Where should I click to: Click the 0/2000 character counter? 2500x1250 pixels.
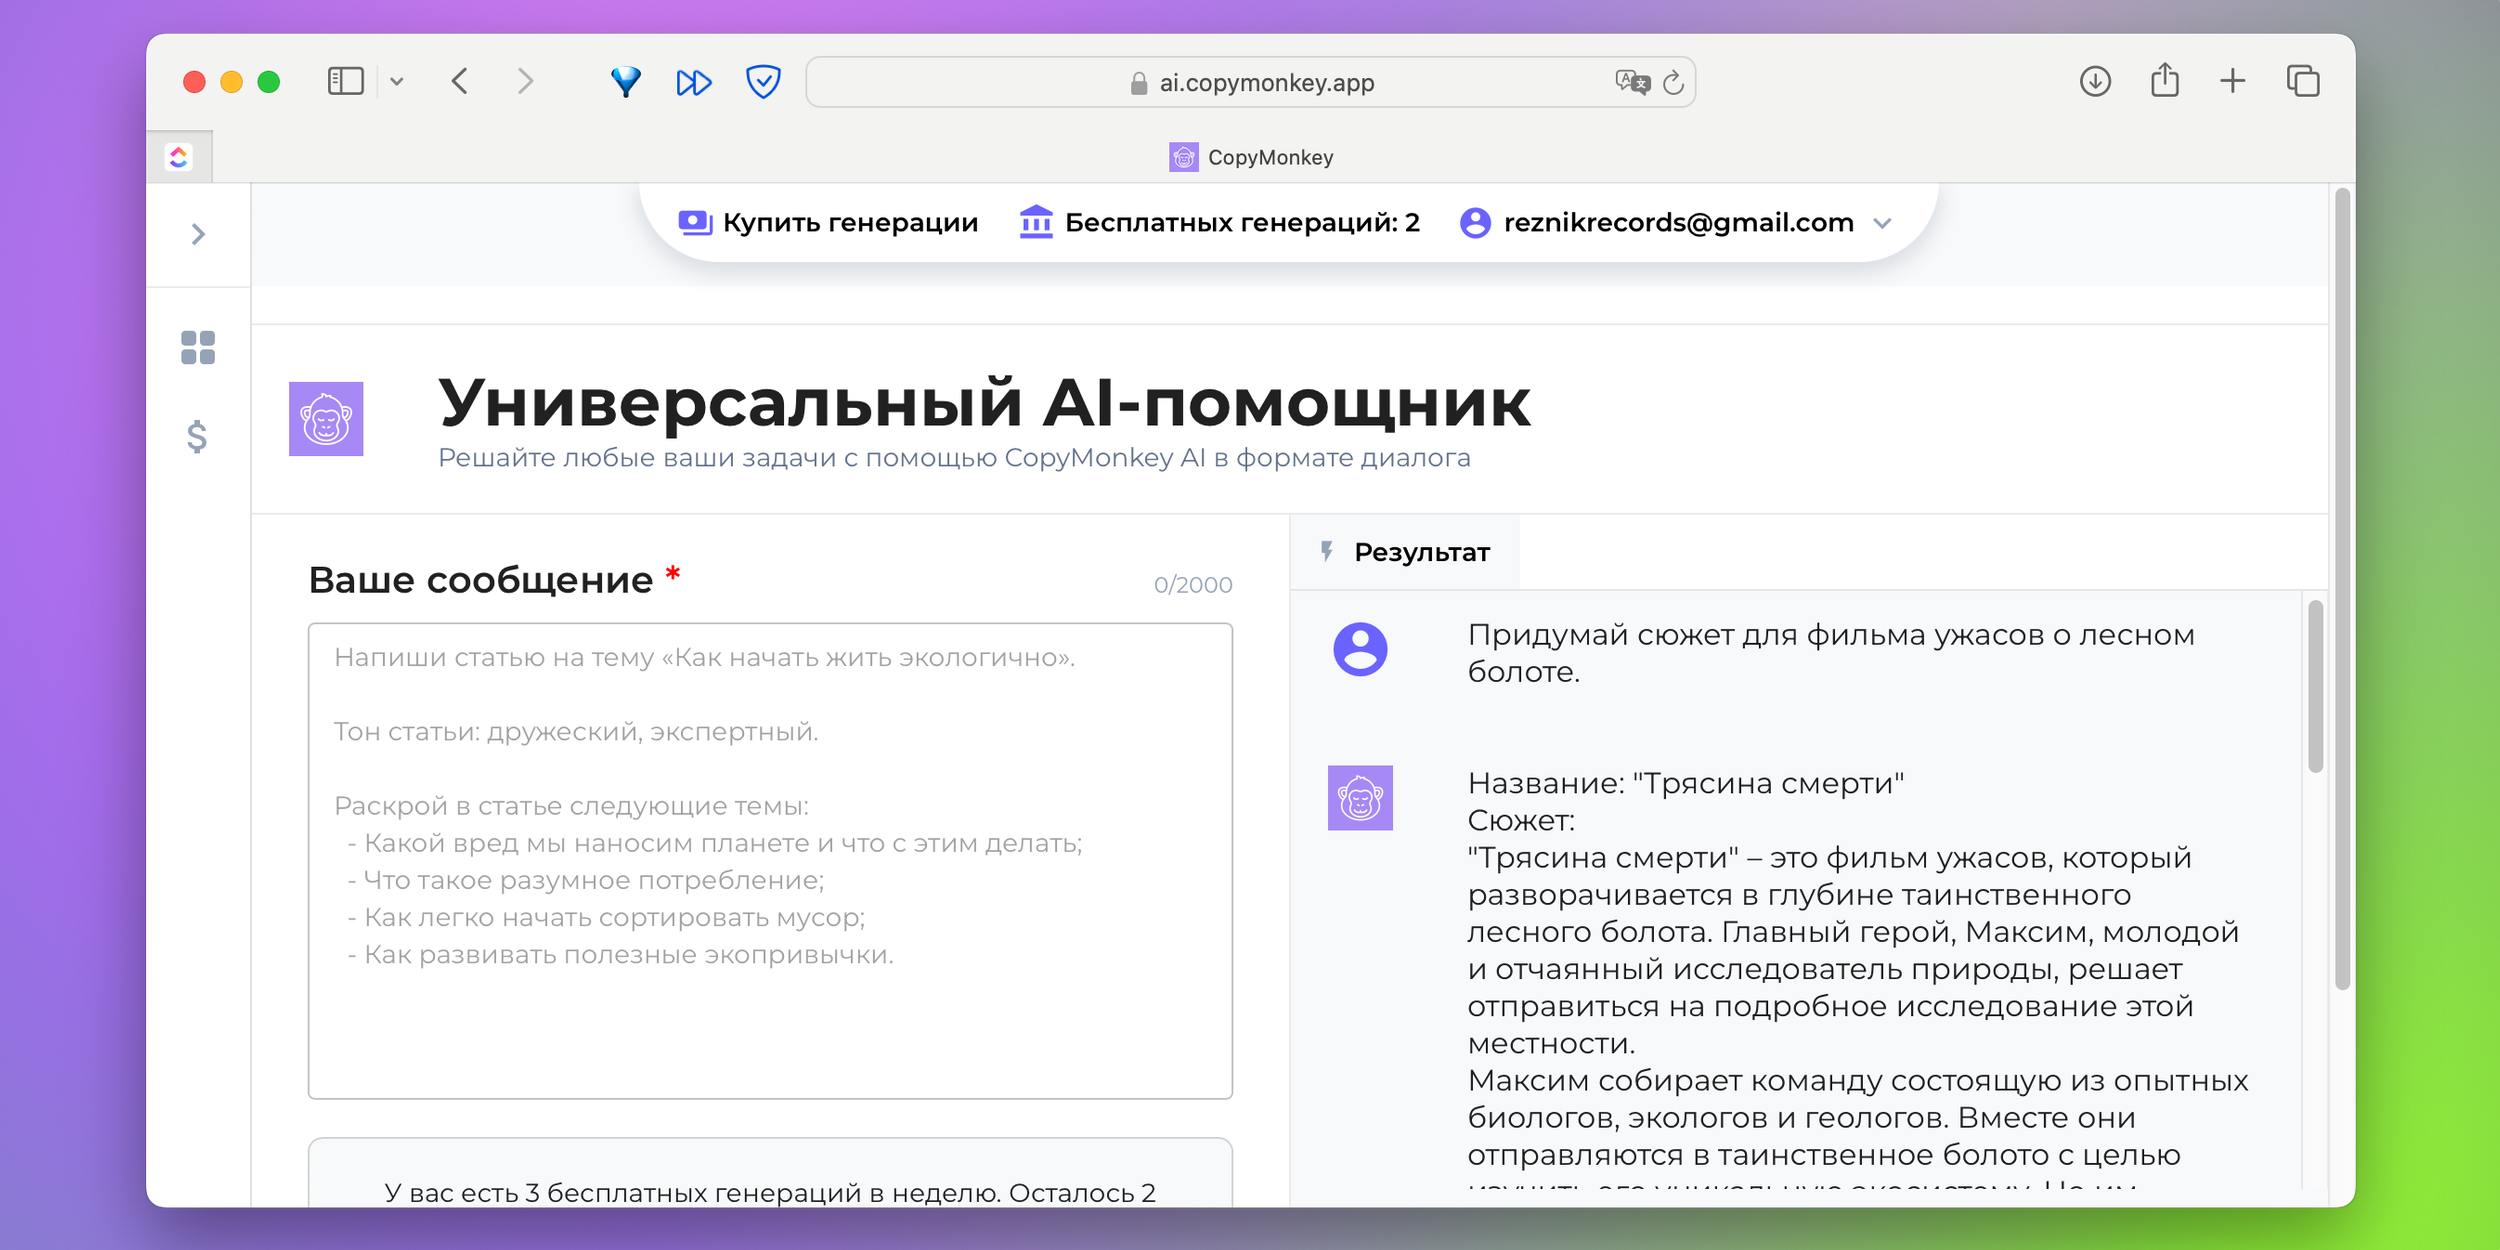pyautogui.click(x=1193, y=585)
